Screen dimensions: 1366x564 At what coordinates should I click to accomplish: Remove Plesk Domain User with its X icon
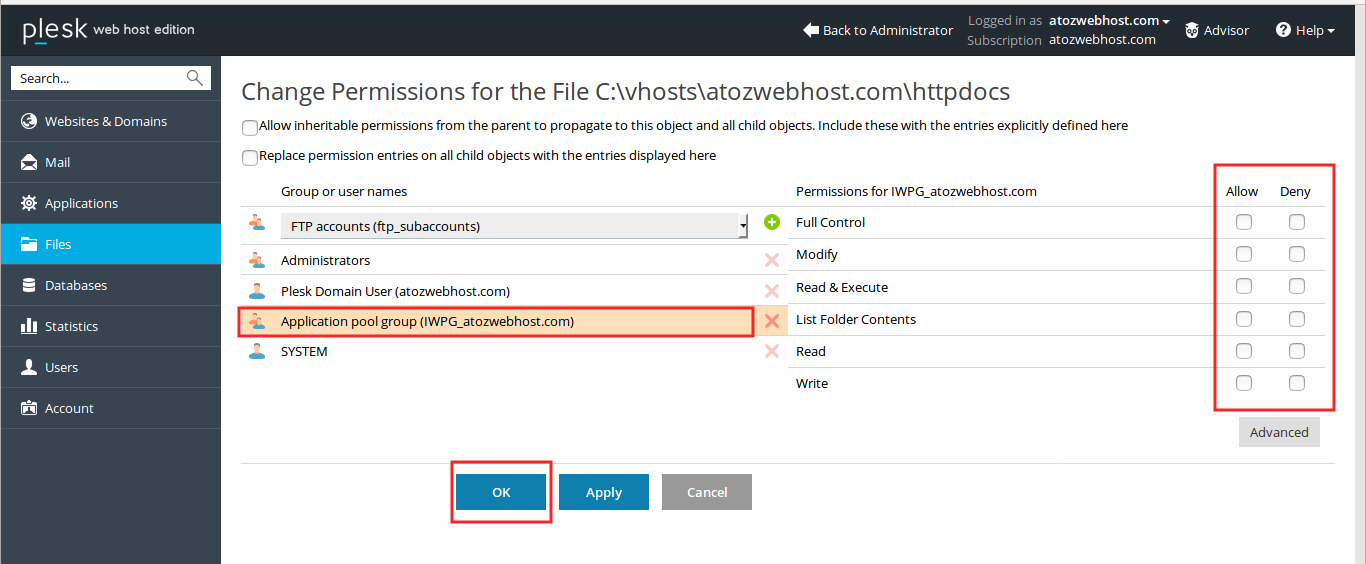pos(772,291)
